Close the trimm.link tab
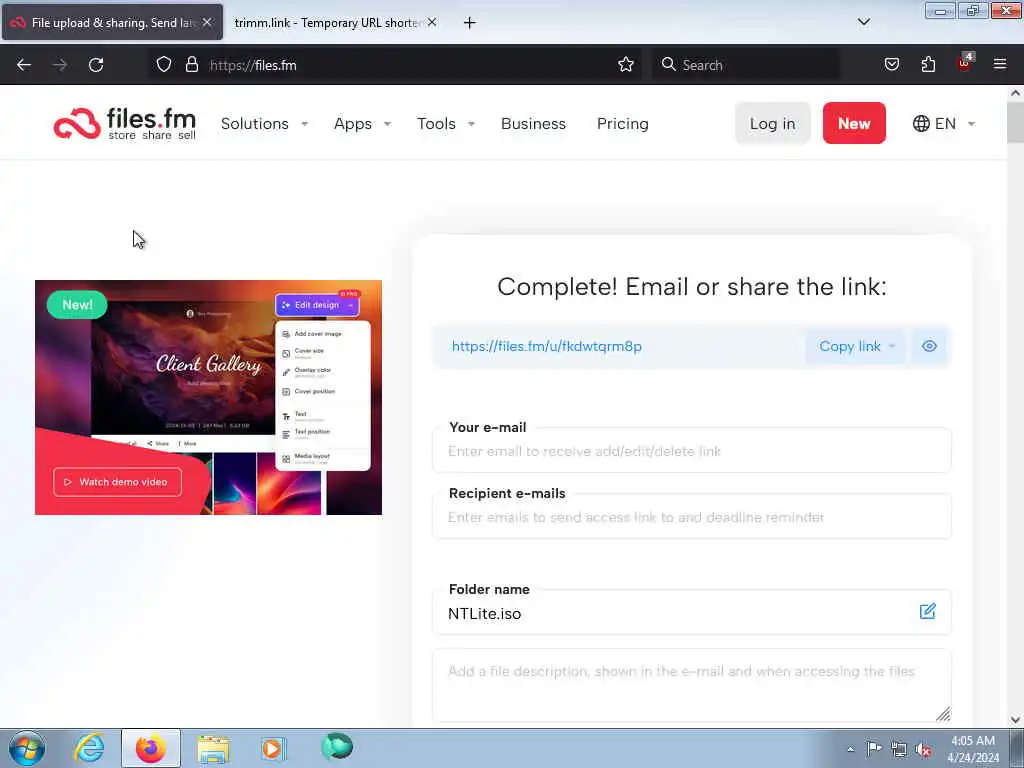1024x768 pixels. tap(432, 22)
